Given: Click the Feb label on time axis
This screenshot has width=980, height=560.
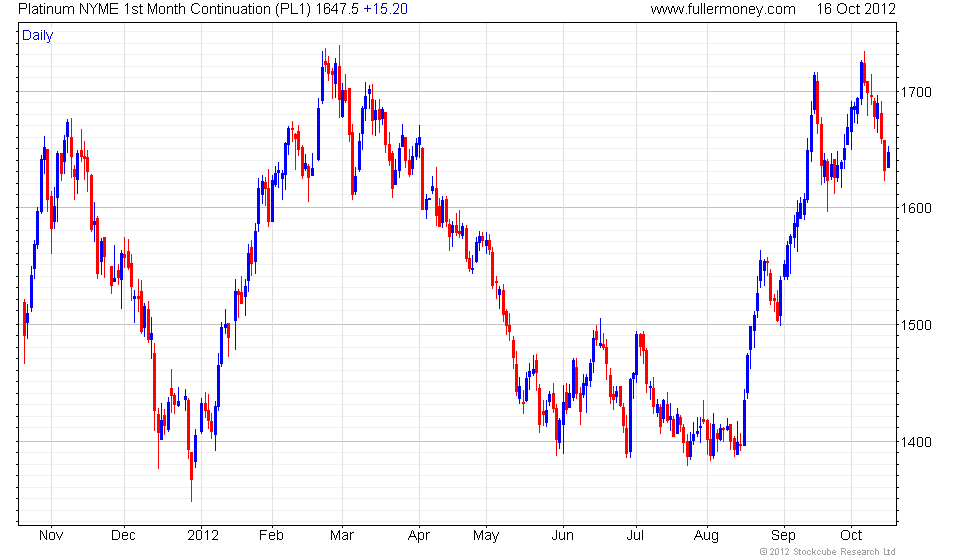Looking at the screenshot, I should click(x=271, y=536).
